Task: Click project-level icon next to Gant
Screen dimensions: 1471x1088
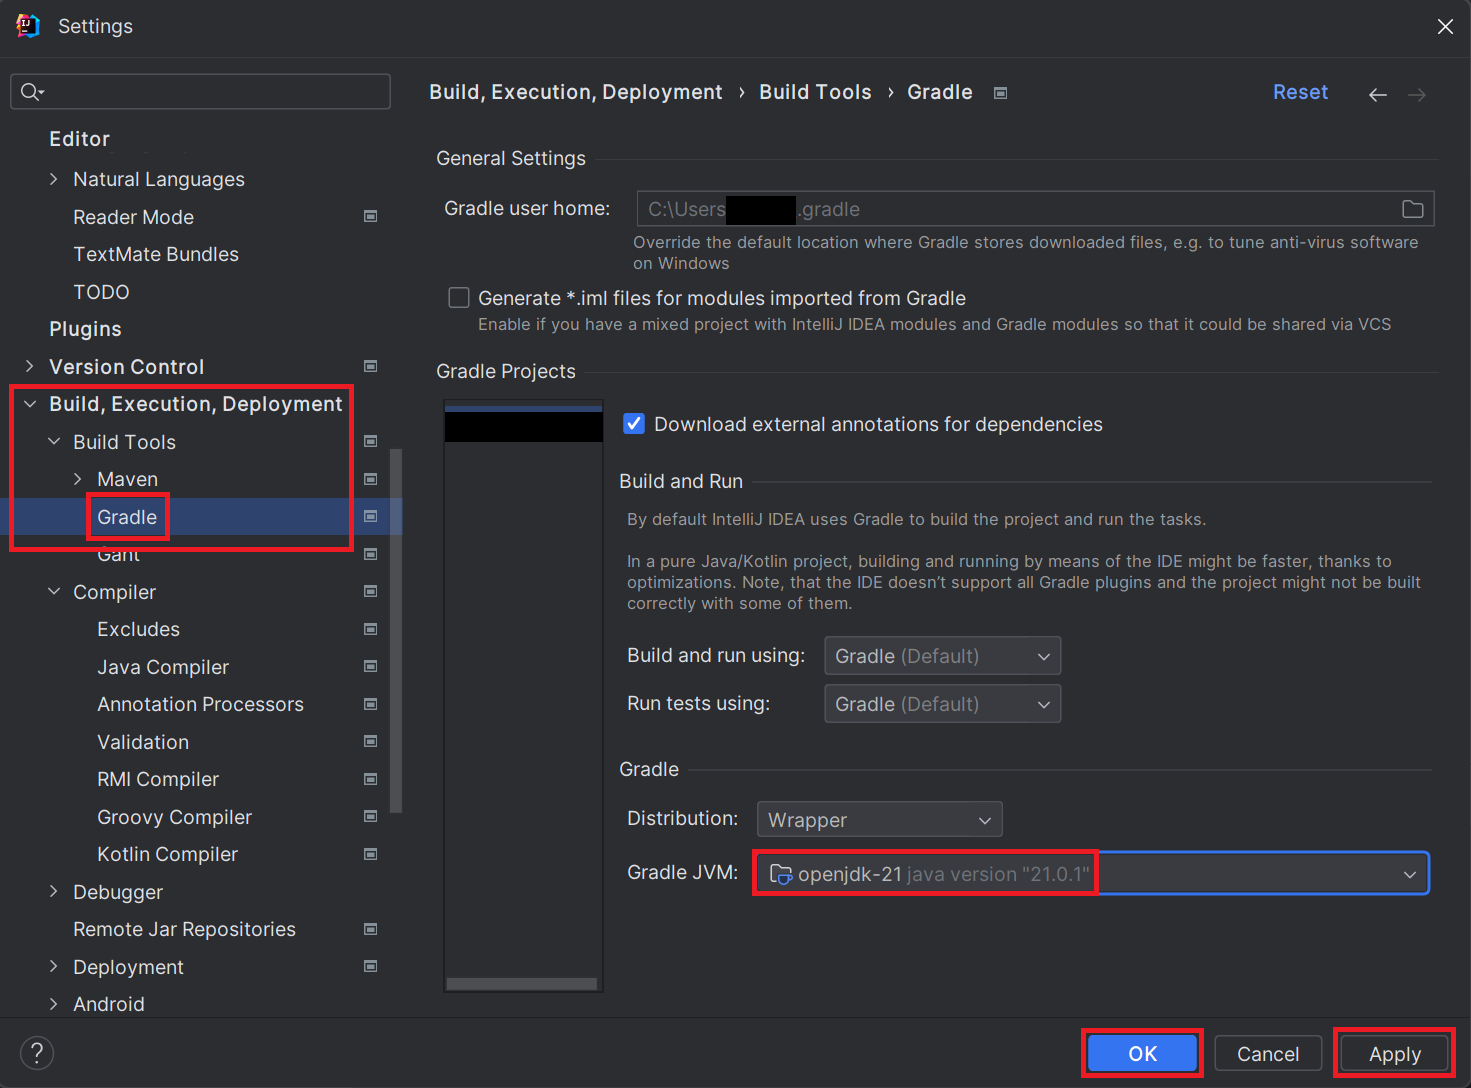Action: pyautogui.click(x=371, y=554)
